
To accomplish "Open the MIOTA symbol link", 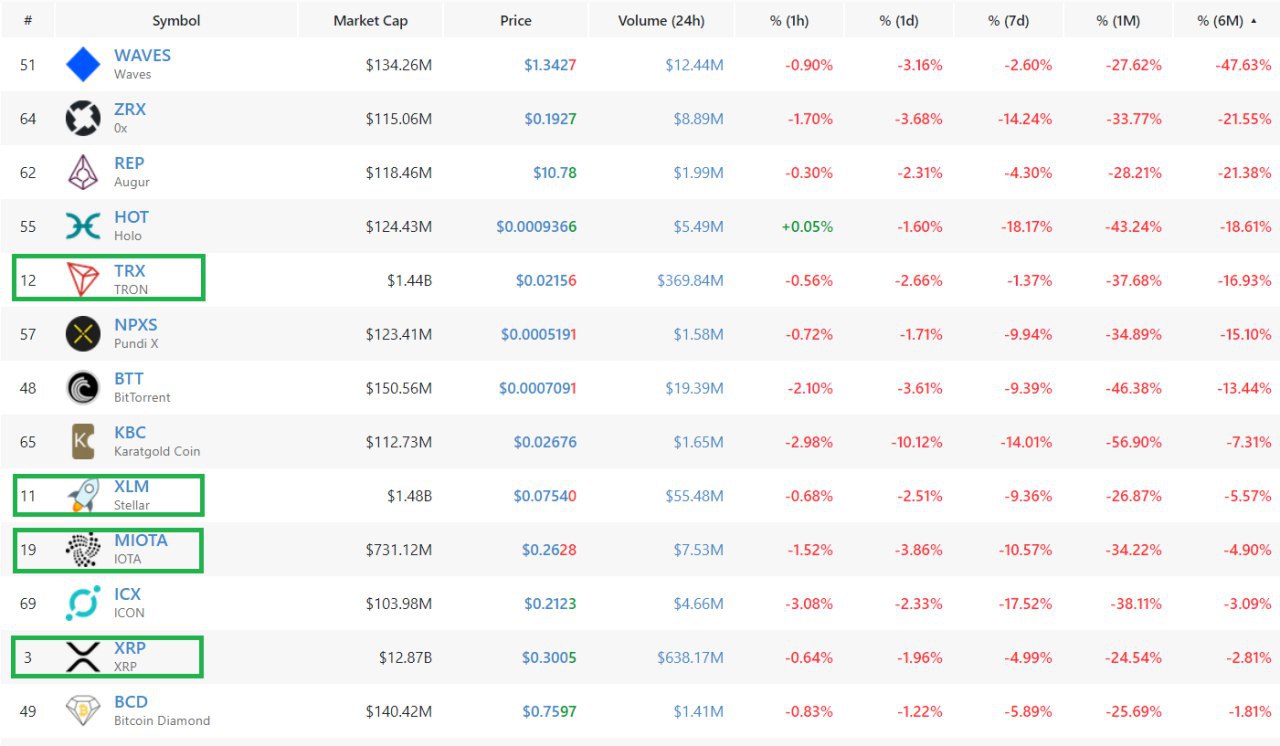I will [141, 540].
